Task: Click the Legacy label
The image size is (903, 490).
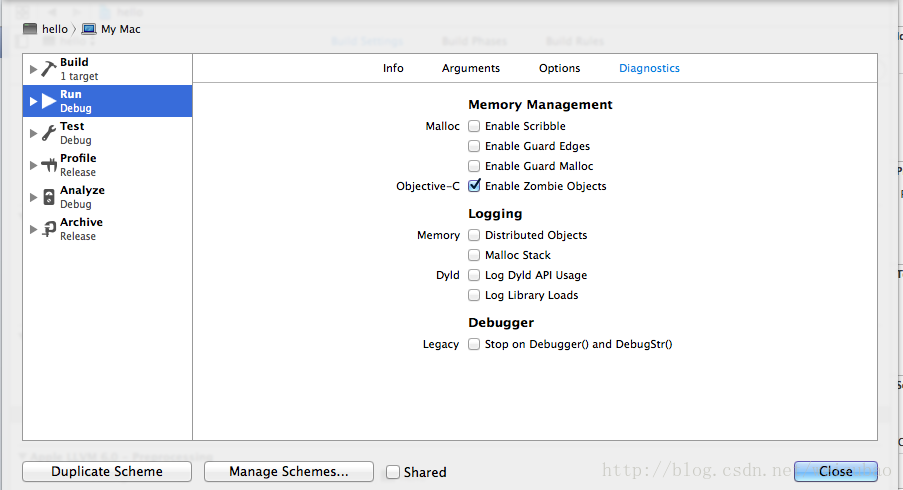Action: point(441,344)
